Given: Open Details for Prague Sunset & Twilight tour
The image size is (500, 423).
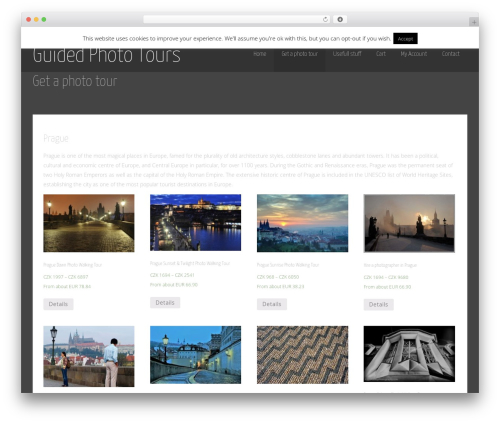Looking at the screenshot, I should pyautogui.click(x=165, y=303).
